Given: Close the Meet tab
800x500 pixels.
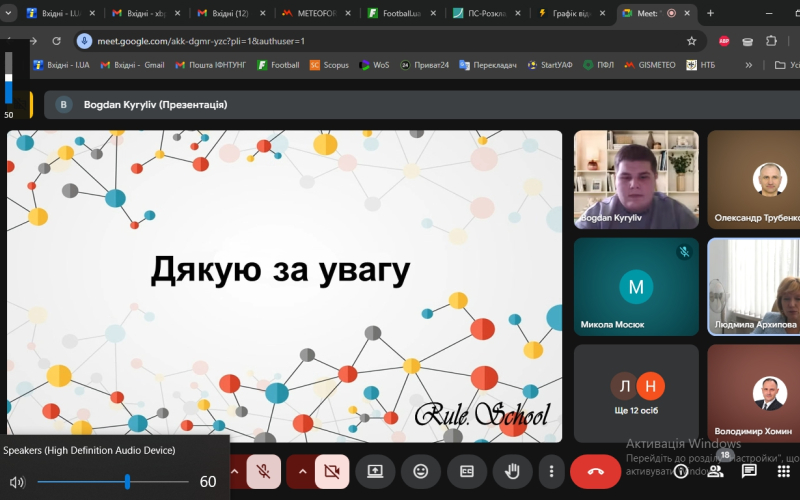Looking at the screenshot, I should point(687,13).
